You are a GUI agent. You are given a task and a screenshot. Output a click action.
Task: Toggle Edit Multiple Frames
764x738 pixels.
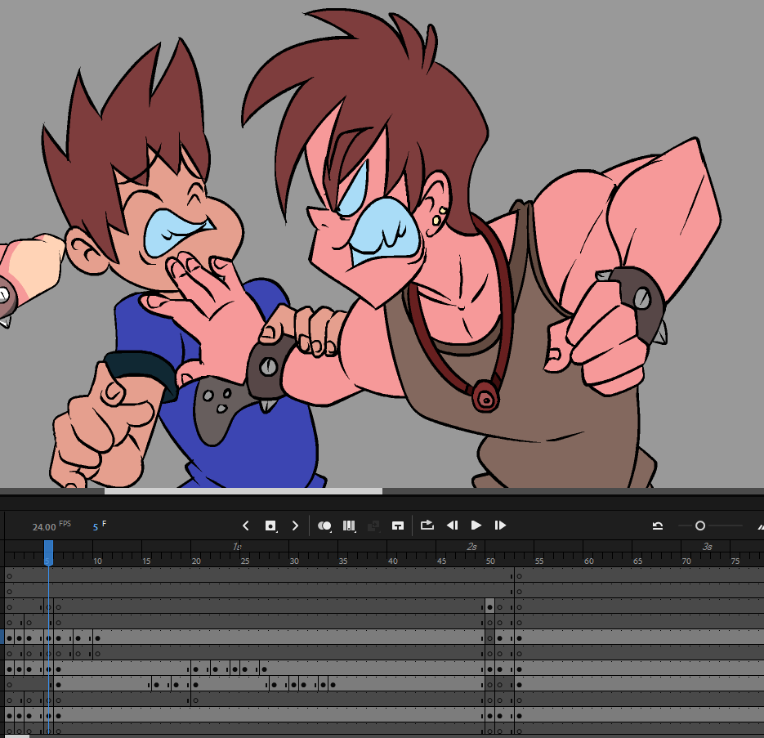349,526
